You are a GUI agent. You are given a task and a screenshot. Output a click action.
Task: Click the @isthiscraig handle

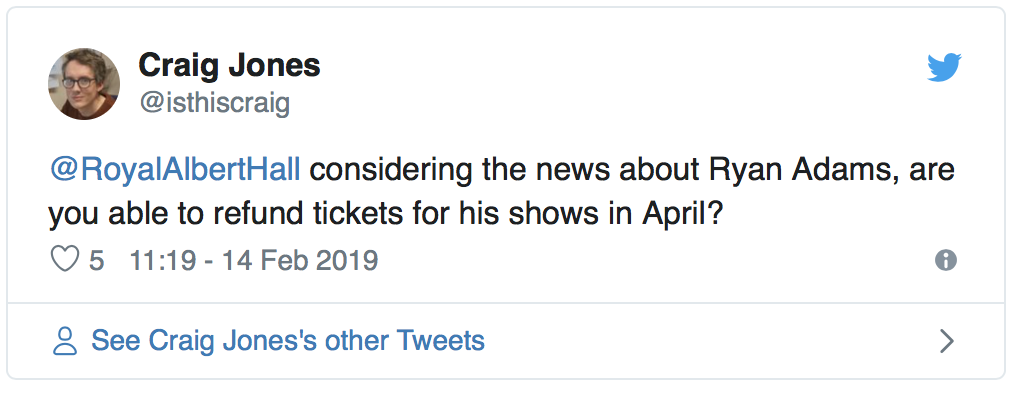point(213,101)
